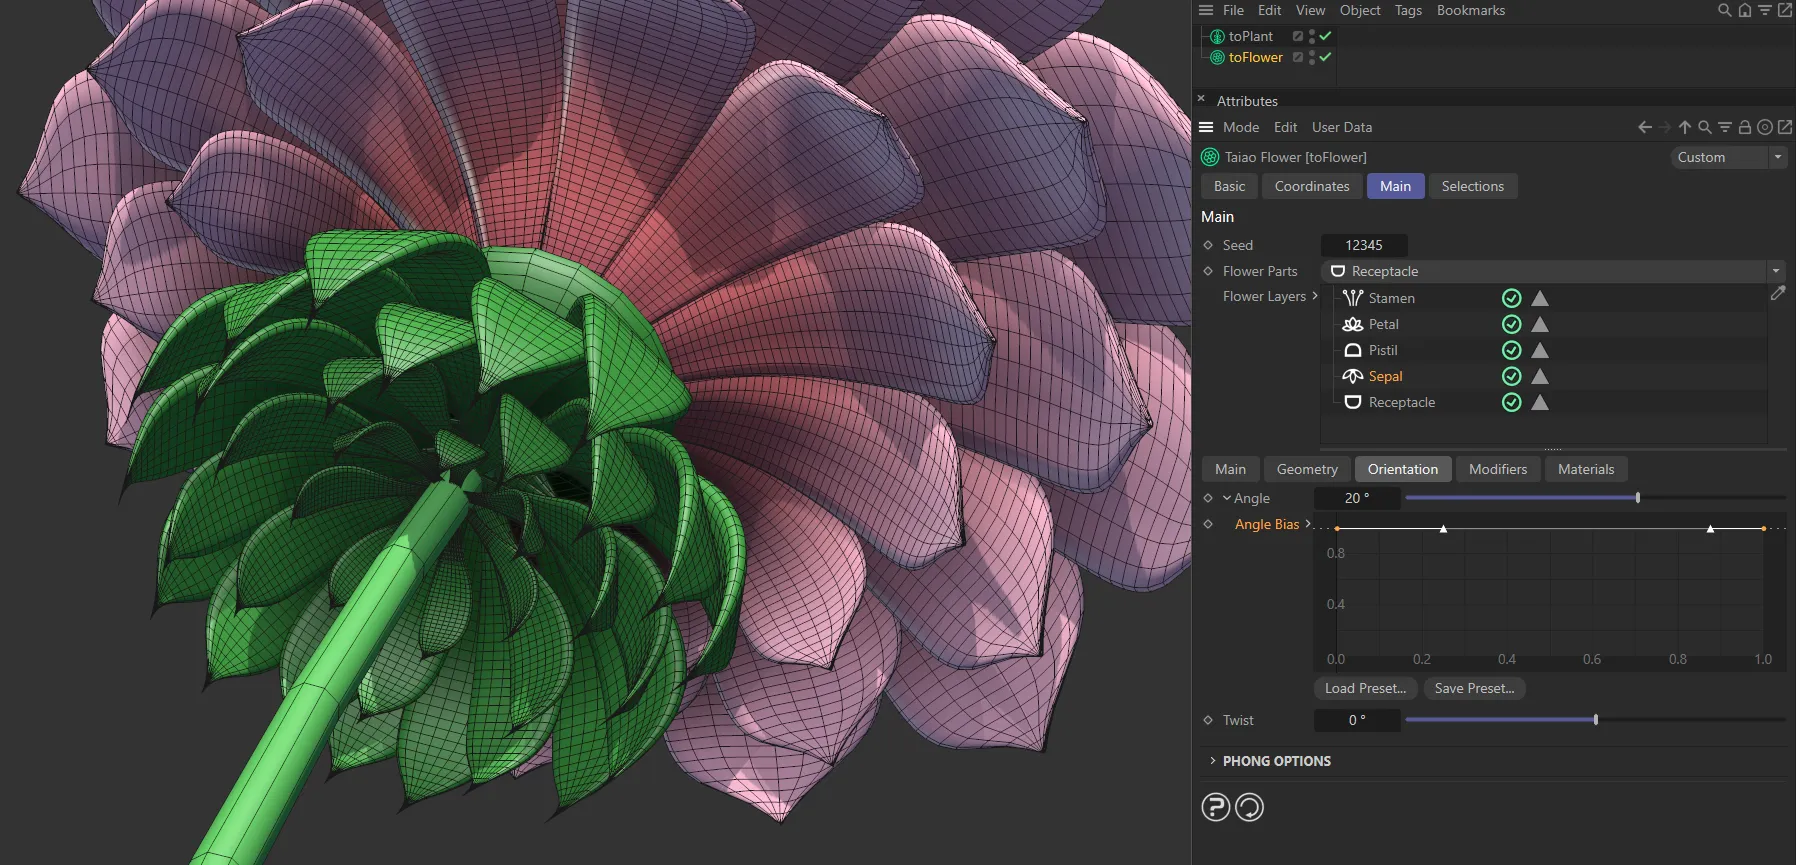Click the Sepal layer icon
Screen dimensions: 1796x865
tap(1353, 376)
